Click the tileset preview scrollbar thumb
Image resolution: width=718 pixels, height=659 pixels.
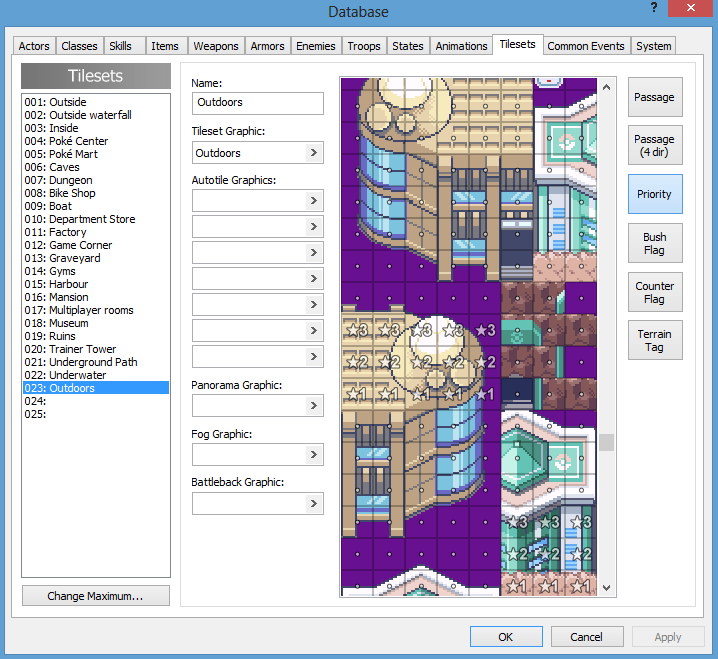(x=606, y=442)
